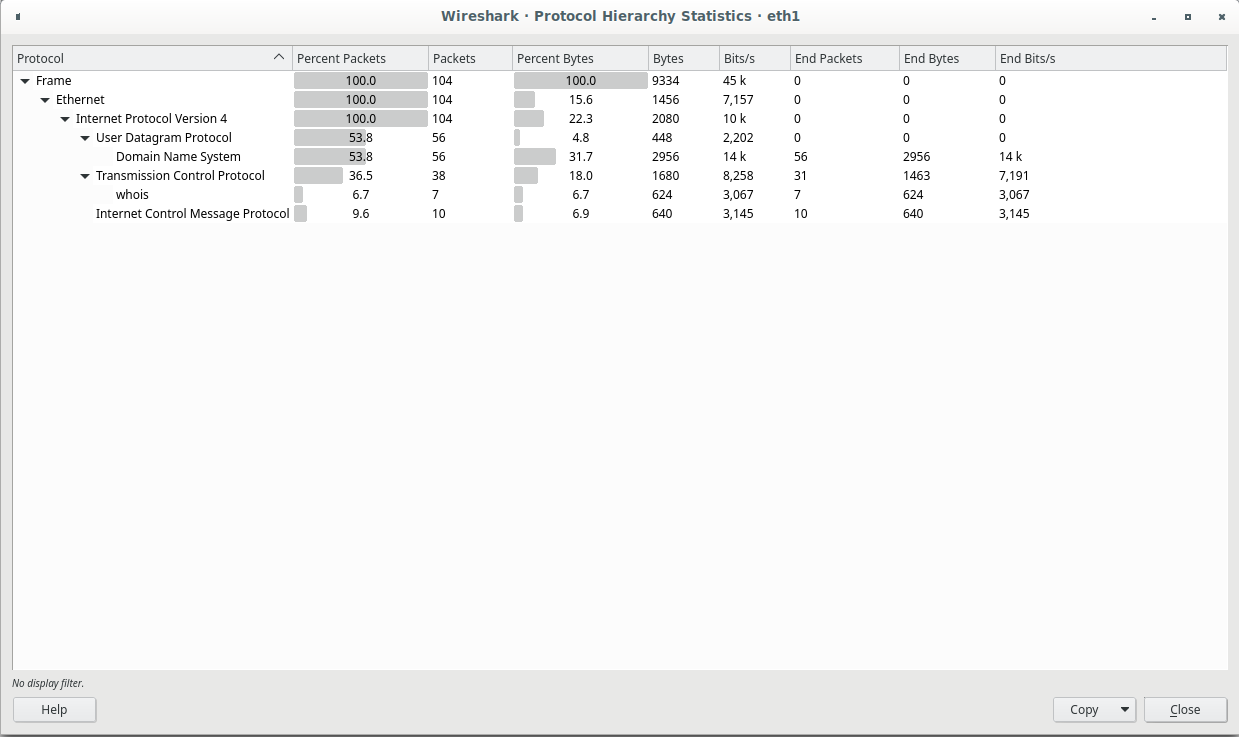Sort by Percent Packets column header
Image resolution: width=1239 pixels, height=737 pixels.
pyautogui.click(x=360, y=58)
